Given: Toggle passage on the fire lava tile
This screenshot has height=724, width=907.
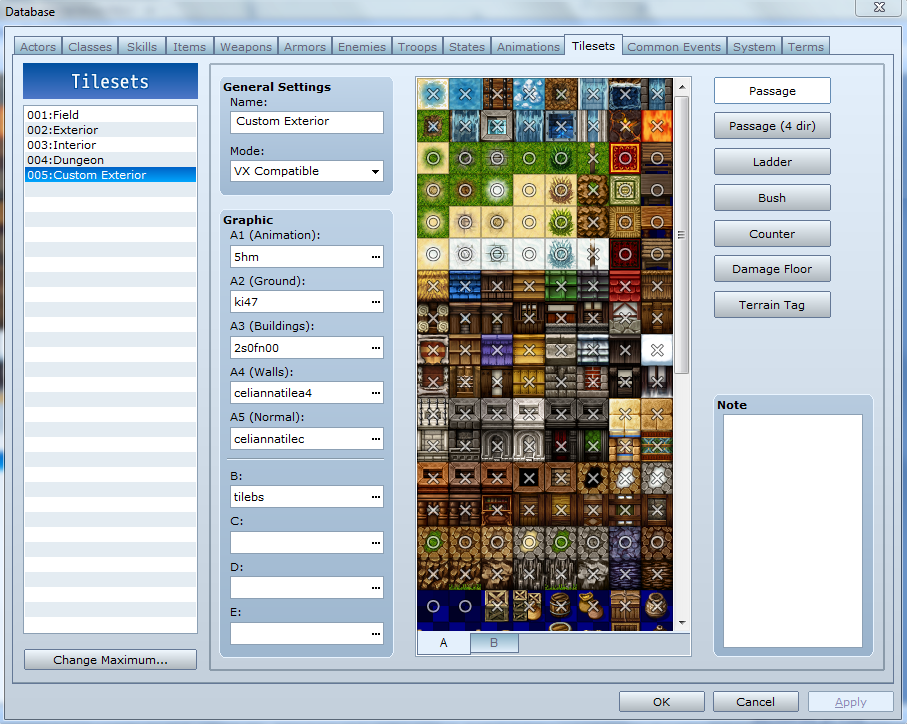Looking at the screenshot, I should [x=657, y=126].
